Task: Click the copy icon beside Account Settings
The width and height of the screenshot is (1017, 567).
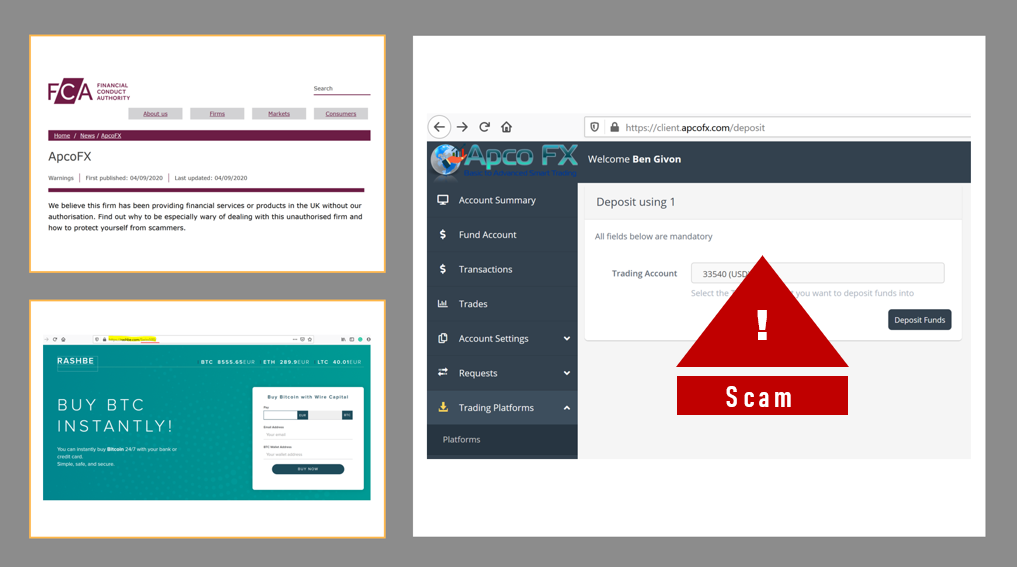Action: point(442,338)
